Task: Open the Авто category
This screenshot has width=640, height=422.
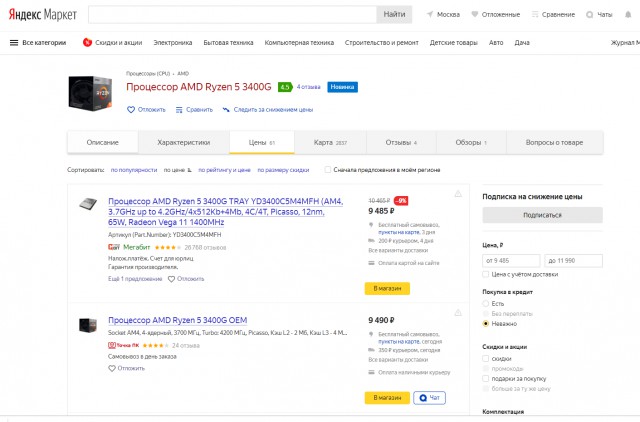Action: point(496,42)
